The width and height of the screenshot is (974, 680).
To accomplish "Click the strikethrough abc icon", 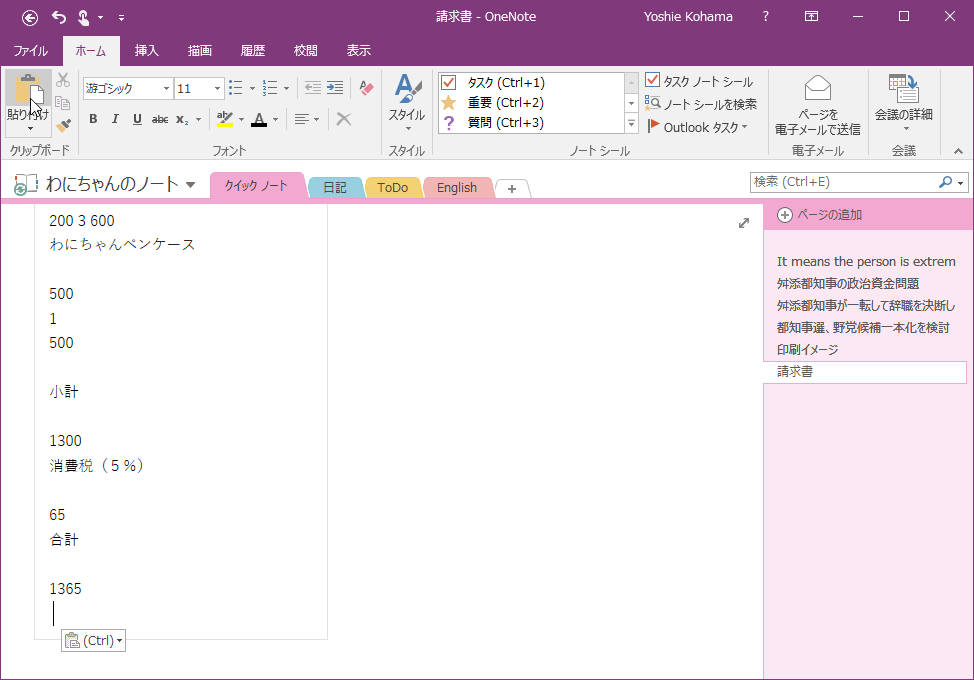I will [x=160, y=119].
